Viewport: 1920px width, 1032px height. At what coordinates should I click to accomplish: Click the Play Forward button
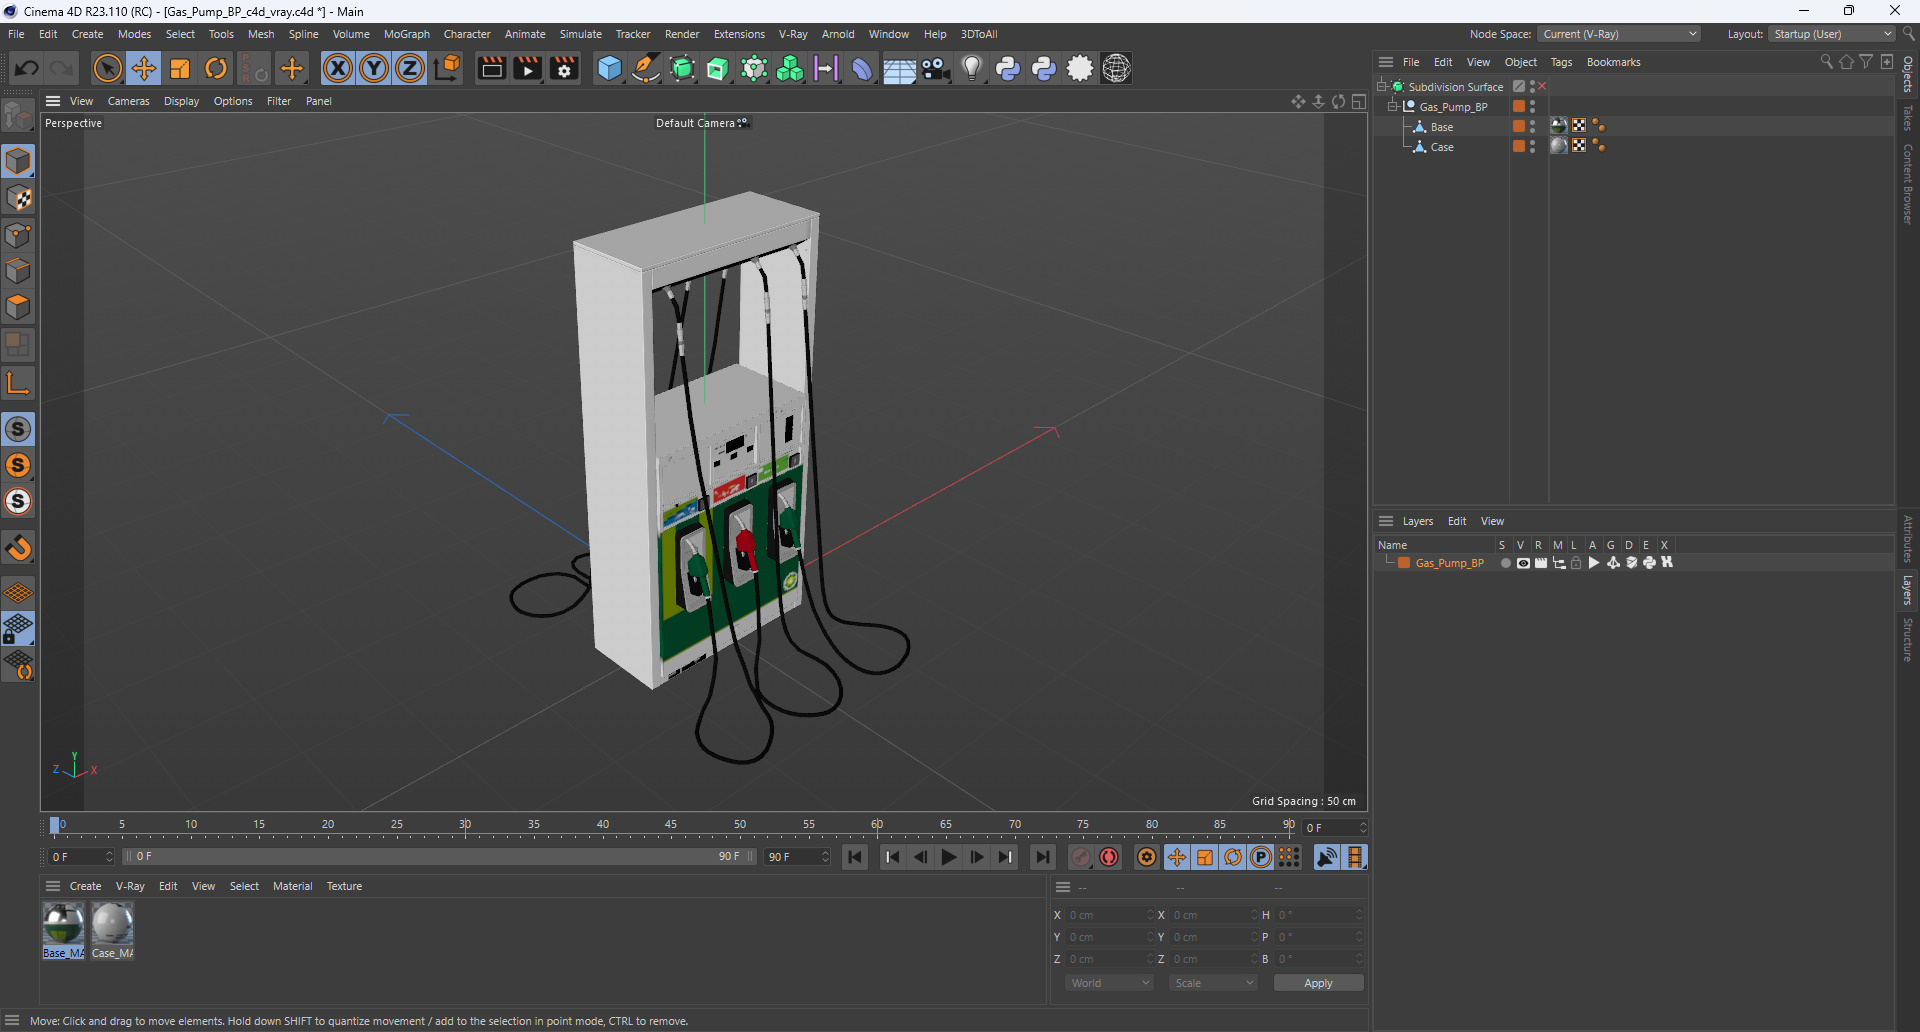coord(949,857)
